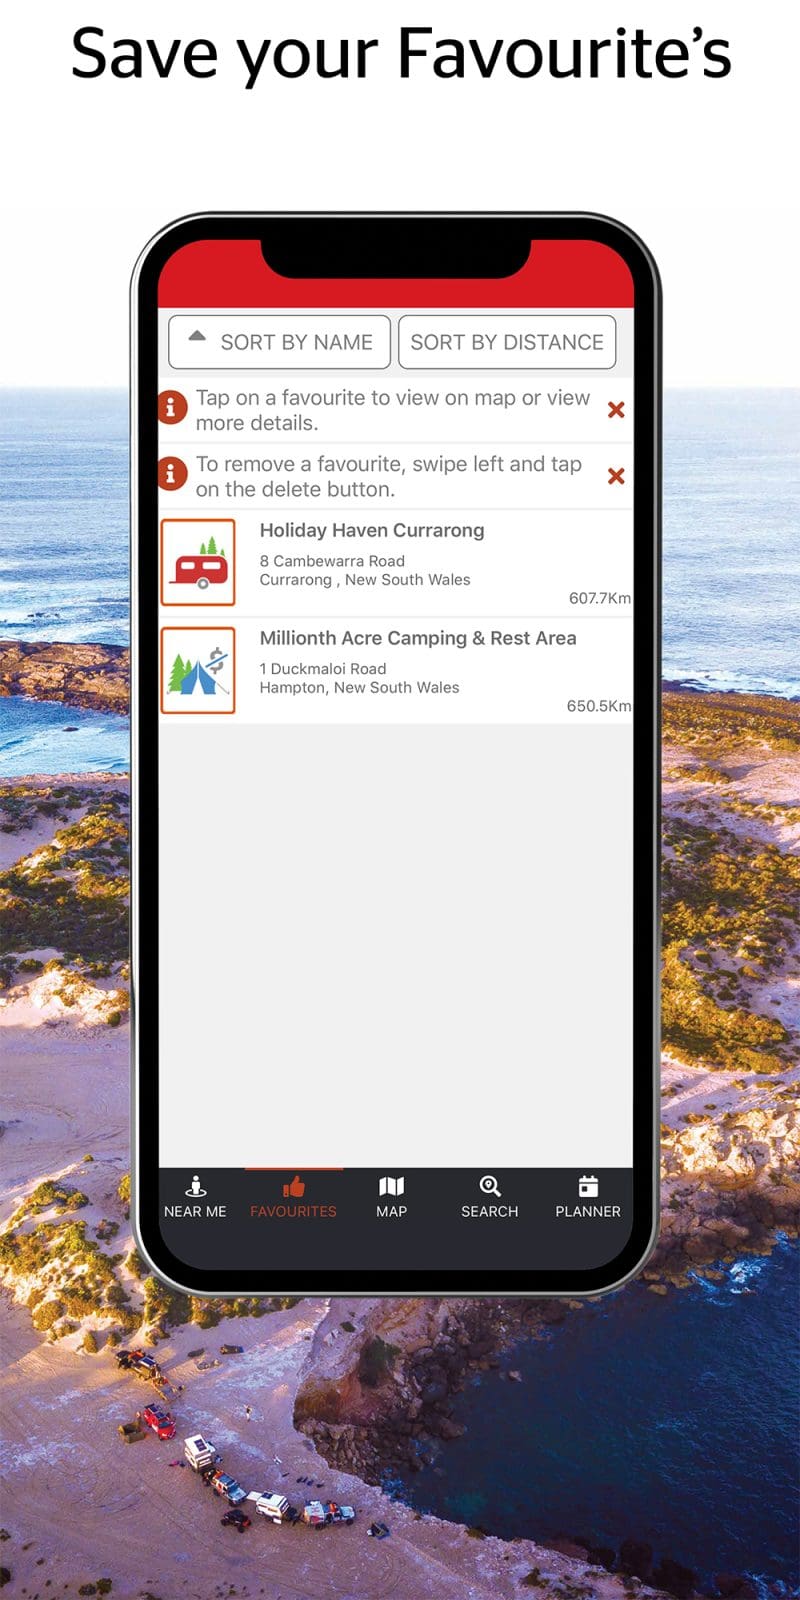Screen dimensions: 800x1600
Task: Go to the Planner tab
Action: coord(587,1197)
